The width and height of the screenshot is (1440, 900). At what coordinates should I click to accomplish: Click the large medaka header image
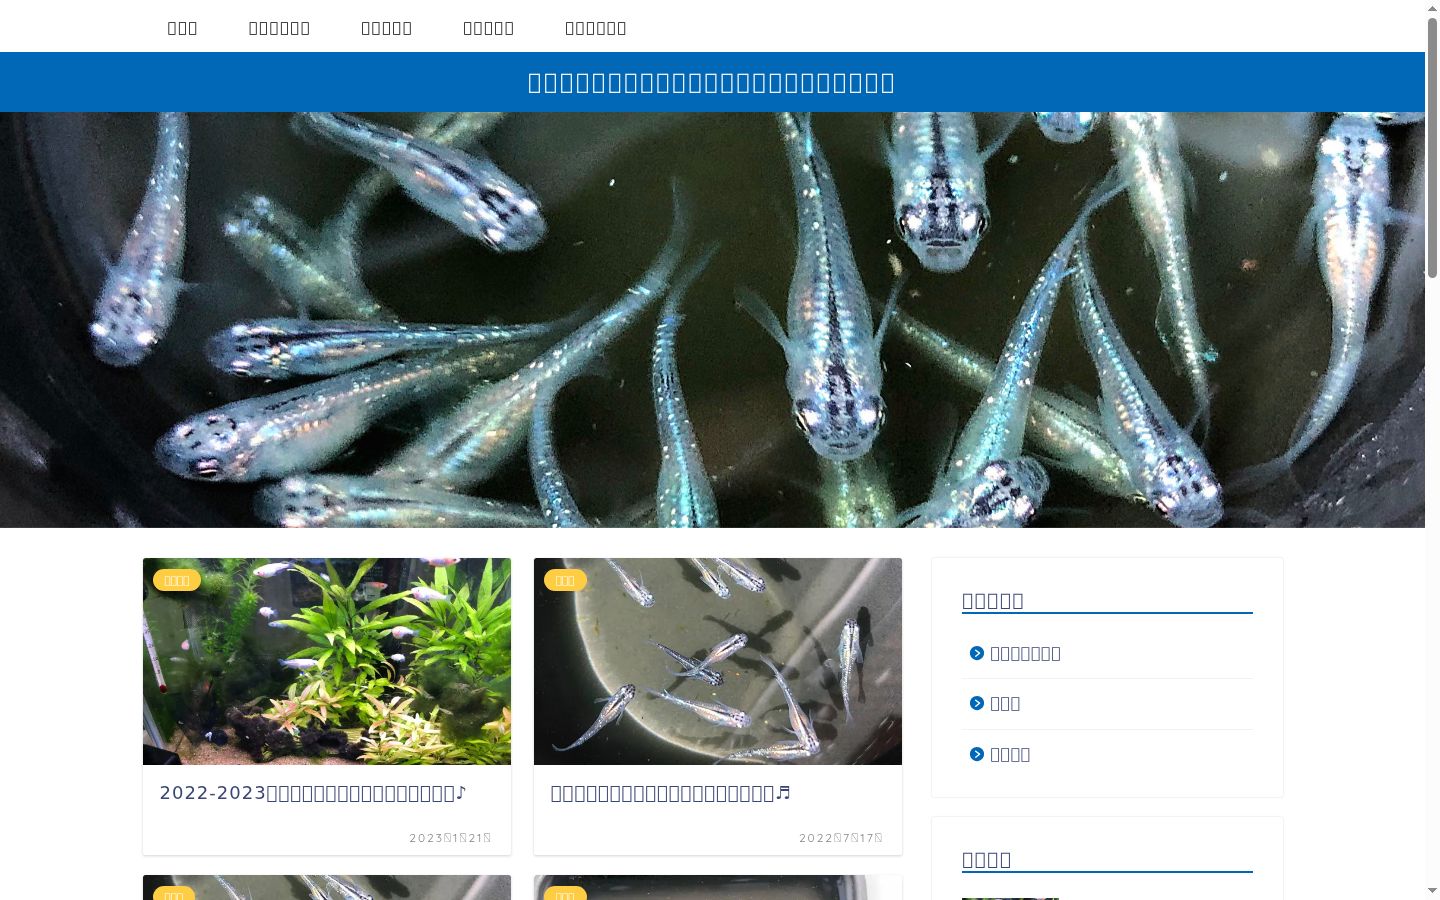pyautogui.click(x=712, y=320)
